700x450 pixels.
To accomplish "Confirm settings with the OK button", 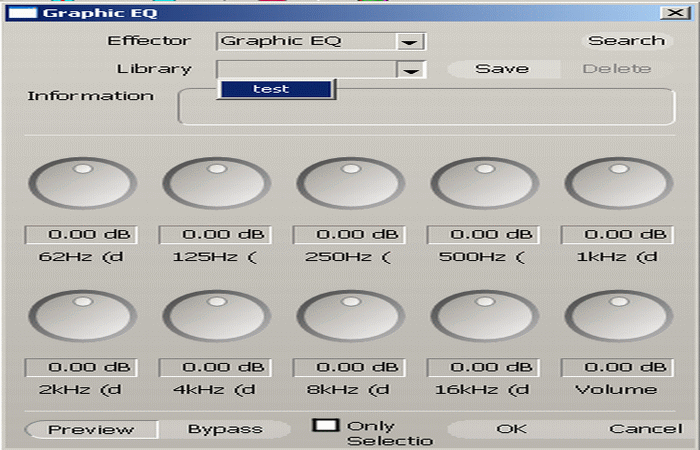I will (x=511, y=429).
